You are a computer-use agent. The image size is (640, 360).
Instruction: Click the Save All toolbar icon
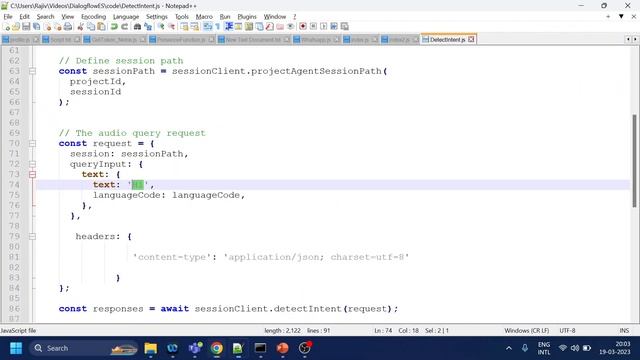click(36, 27)
